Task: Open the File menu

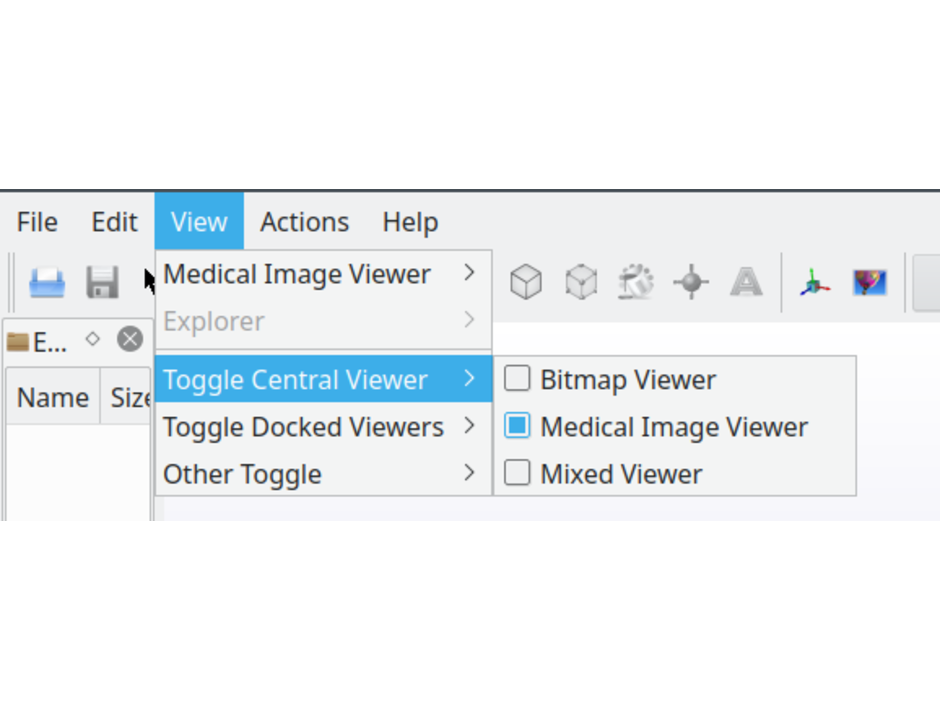Action: (x=37, y=222)
